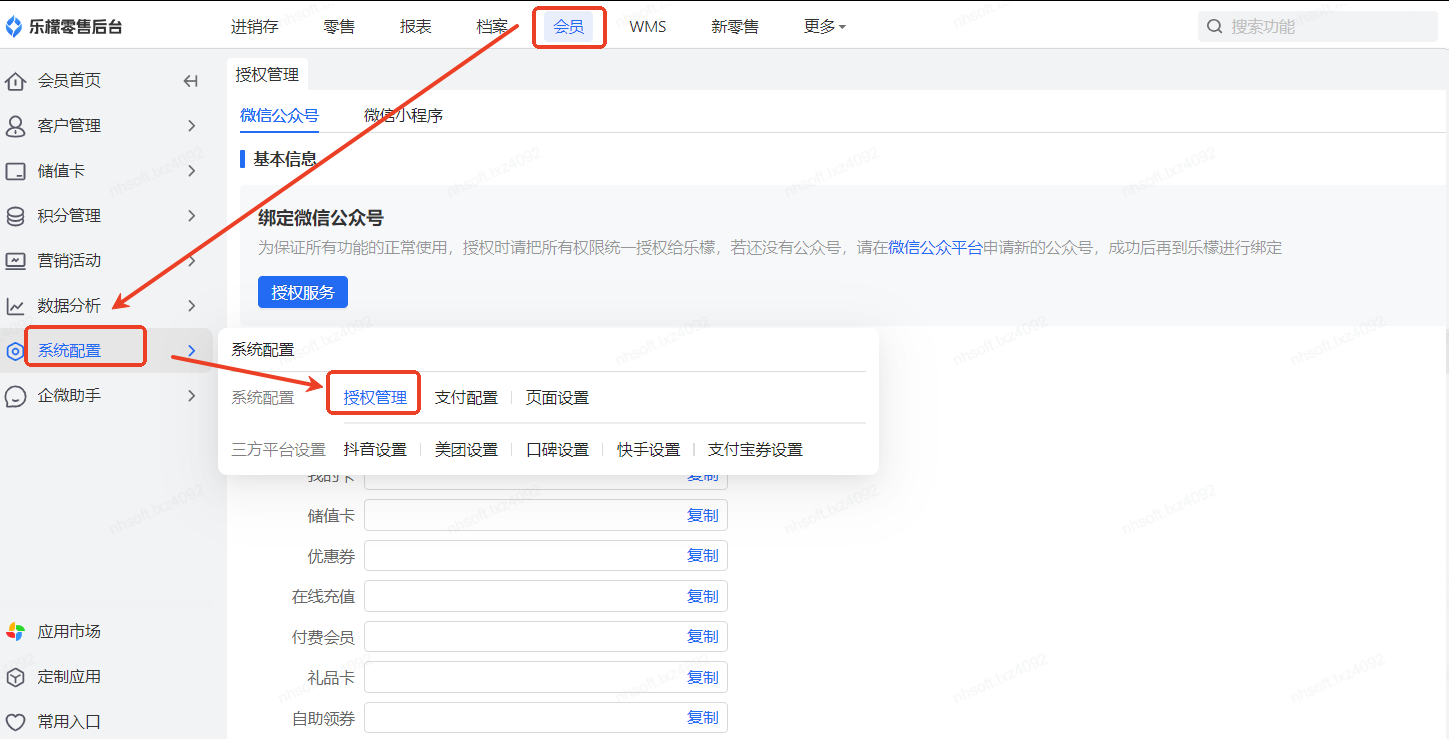This screenshot has width=1449, height=739.
Task: Copy the 优惠券 link with 复制
Action: [x=702, y=555]
